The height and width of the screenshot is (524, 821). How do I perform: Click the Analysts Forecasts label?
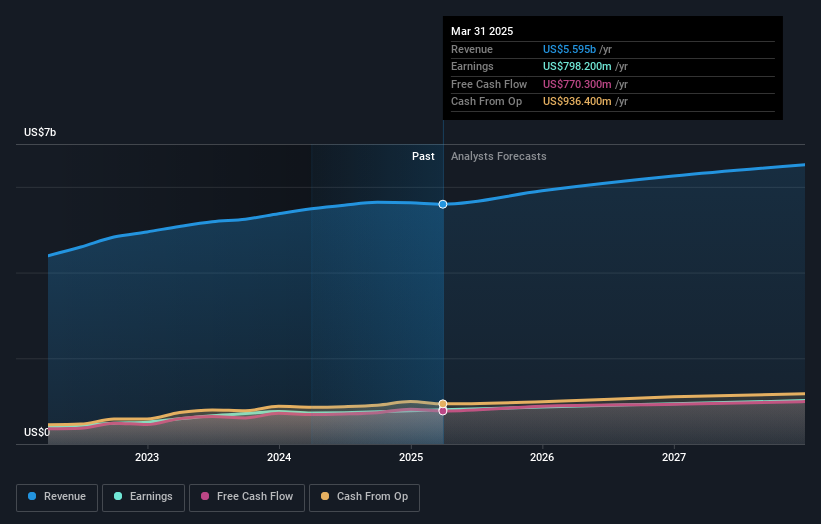point(498,157)
